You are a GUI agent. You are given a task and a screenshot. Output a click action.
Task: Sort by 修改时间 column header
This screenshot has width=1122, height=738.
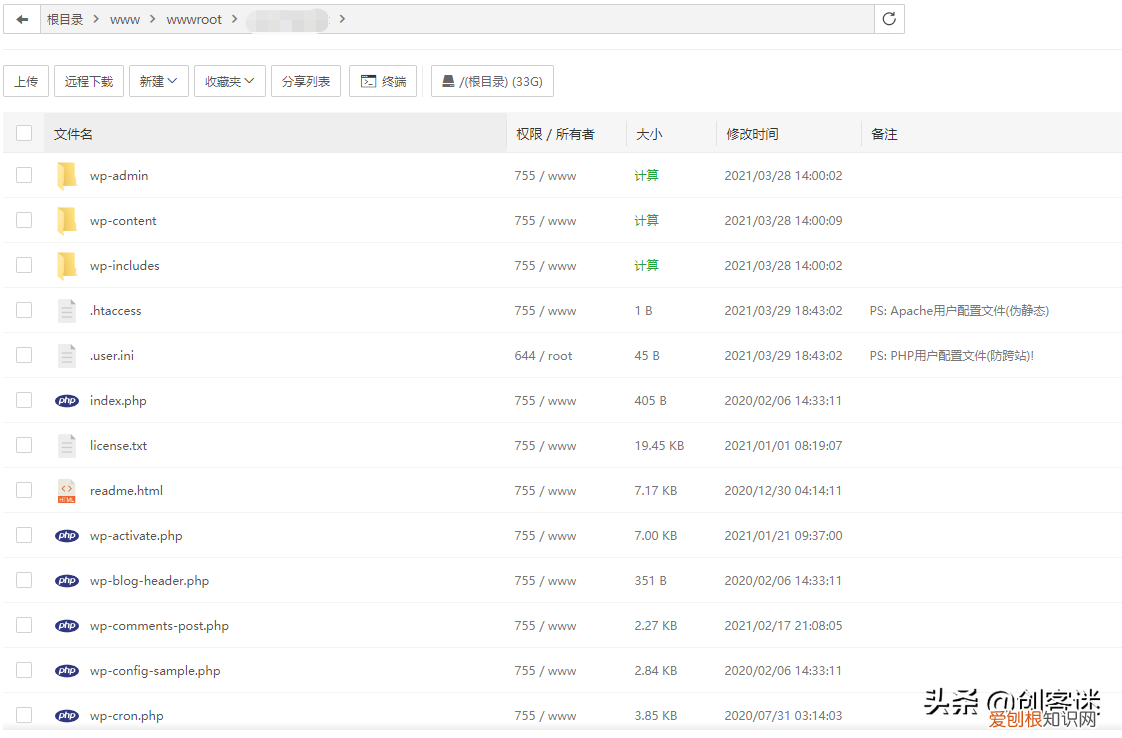click(752, 134)
